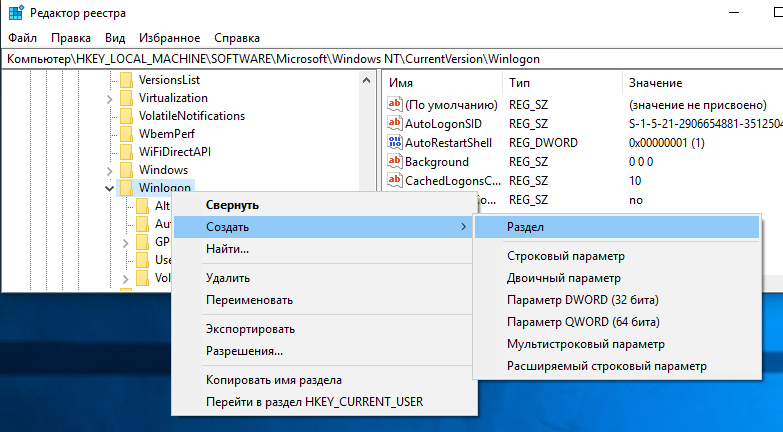Click the VersionsList folder icon
Screen dimensions: 783x432
(126, 79)
